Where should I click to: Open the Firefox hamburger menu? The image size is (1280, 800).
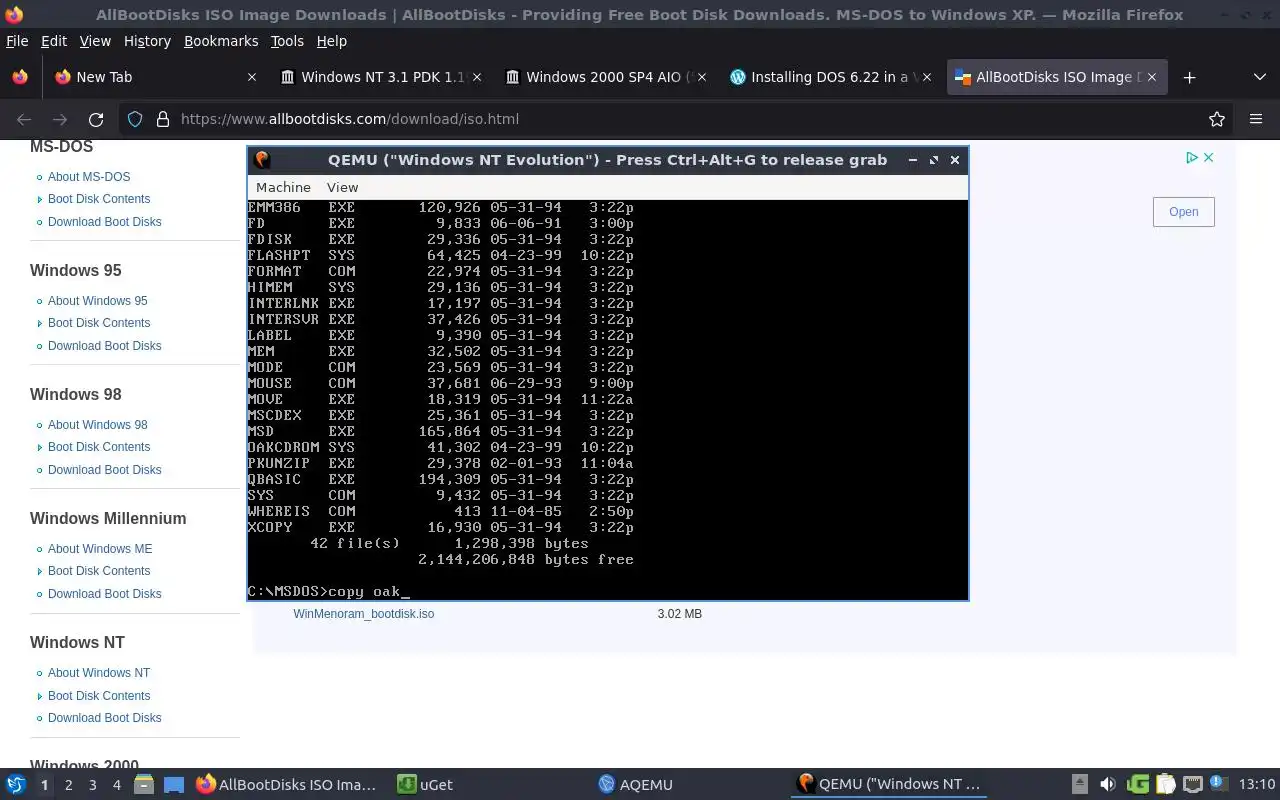tap(1256, 119)
